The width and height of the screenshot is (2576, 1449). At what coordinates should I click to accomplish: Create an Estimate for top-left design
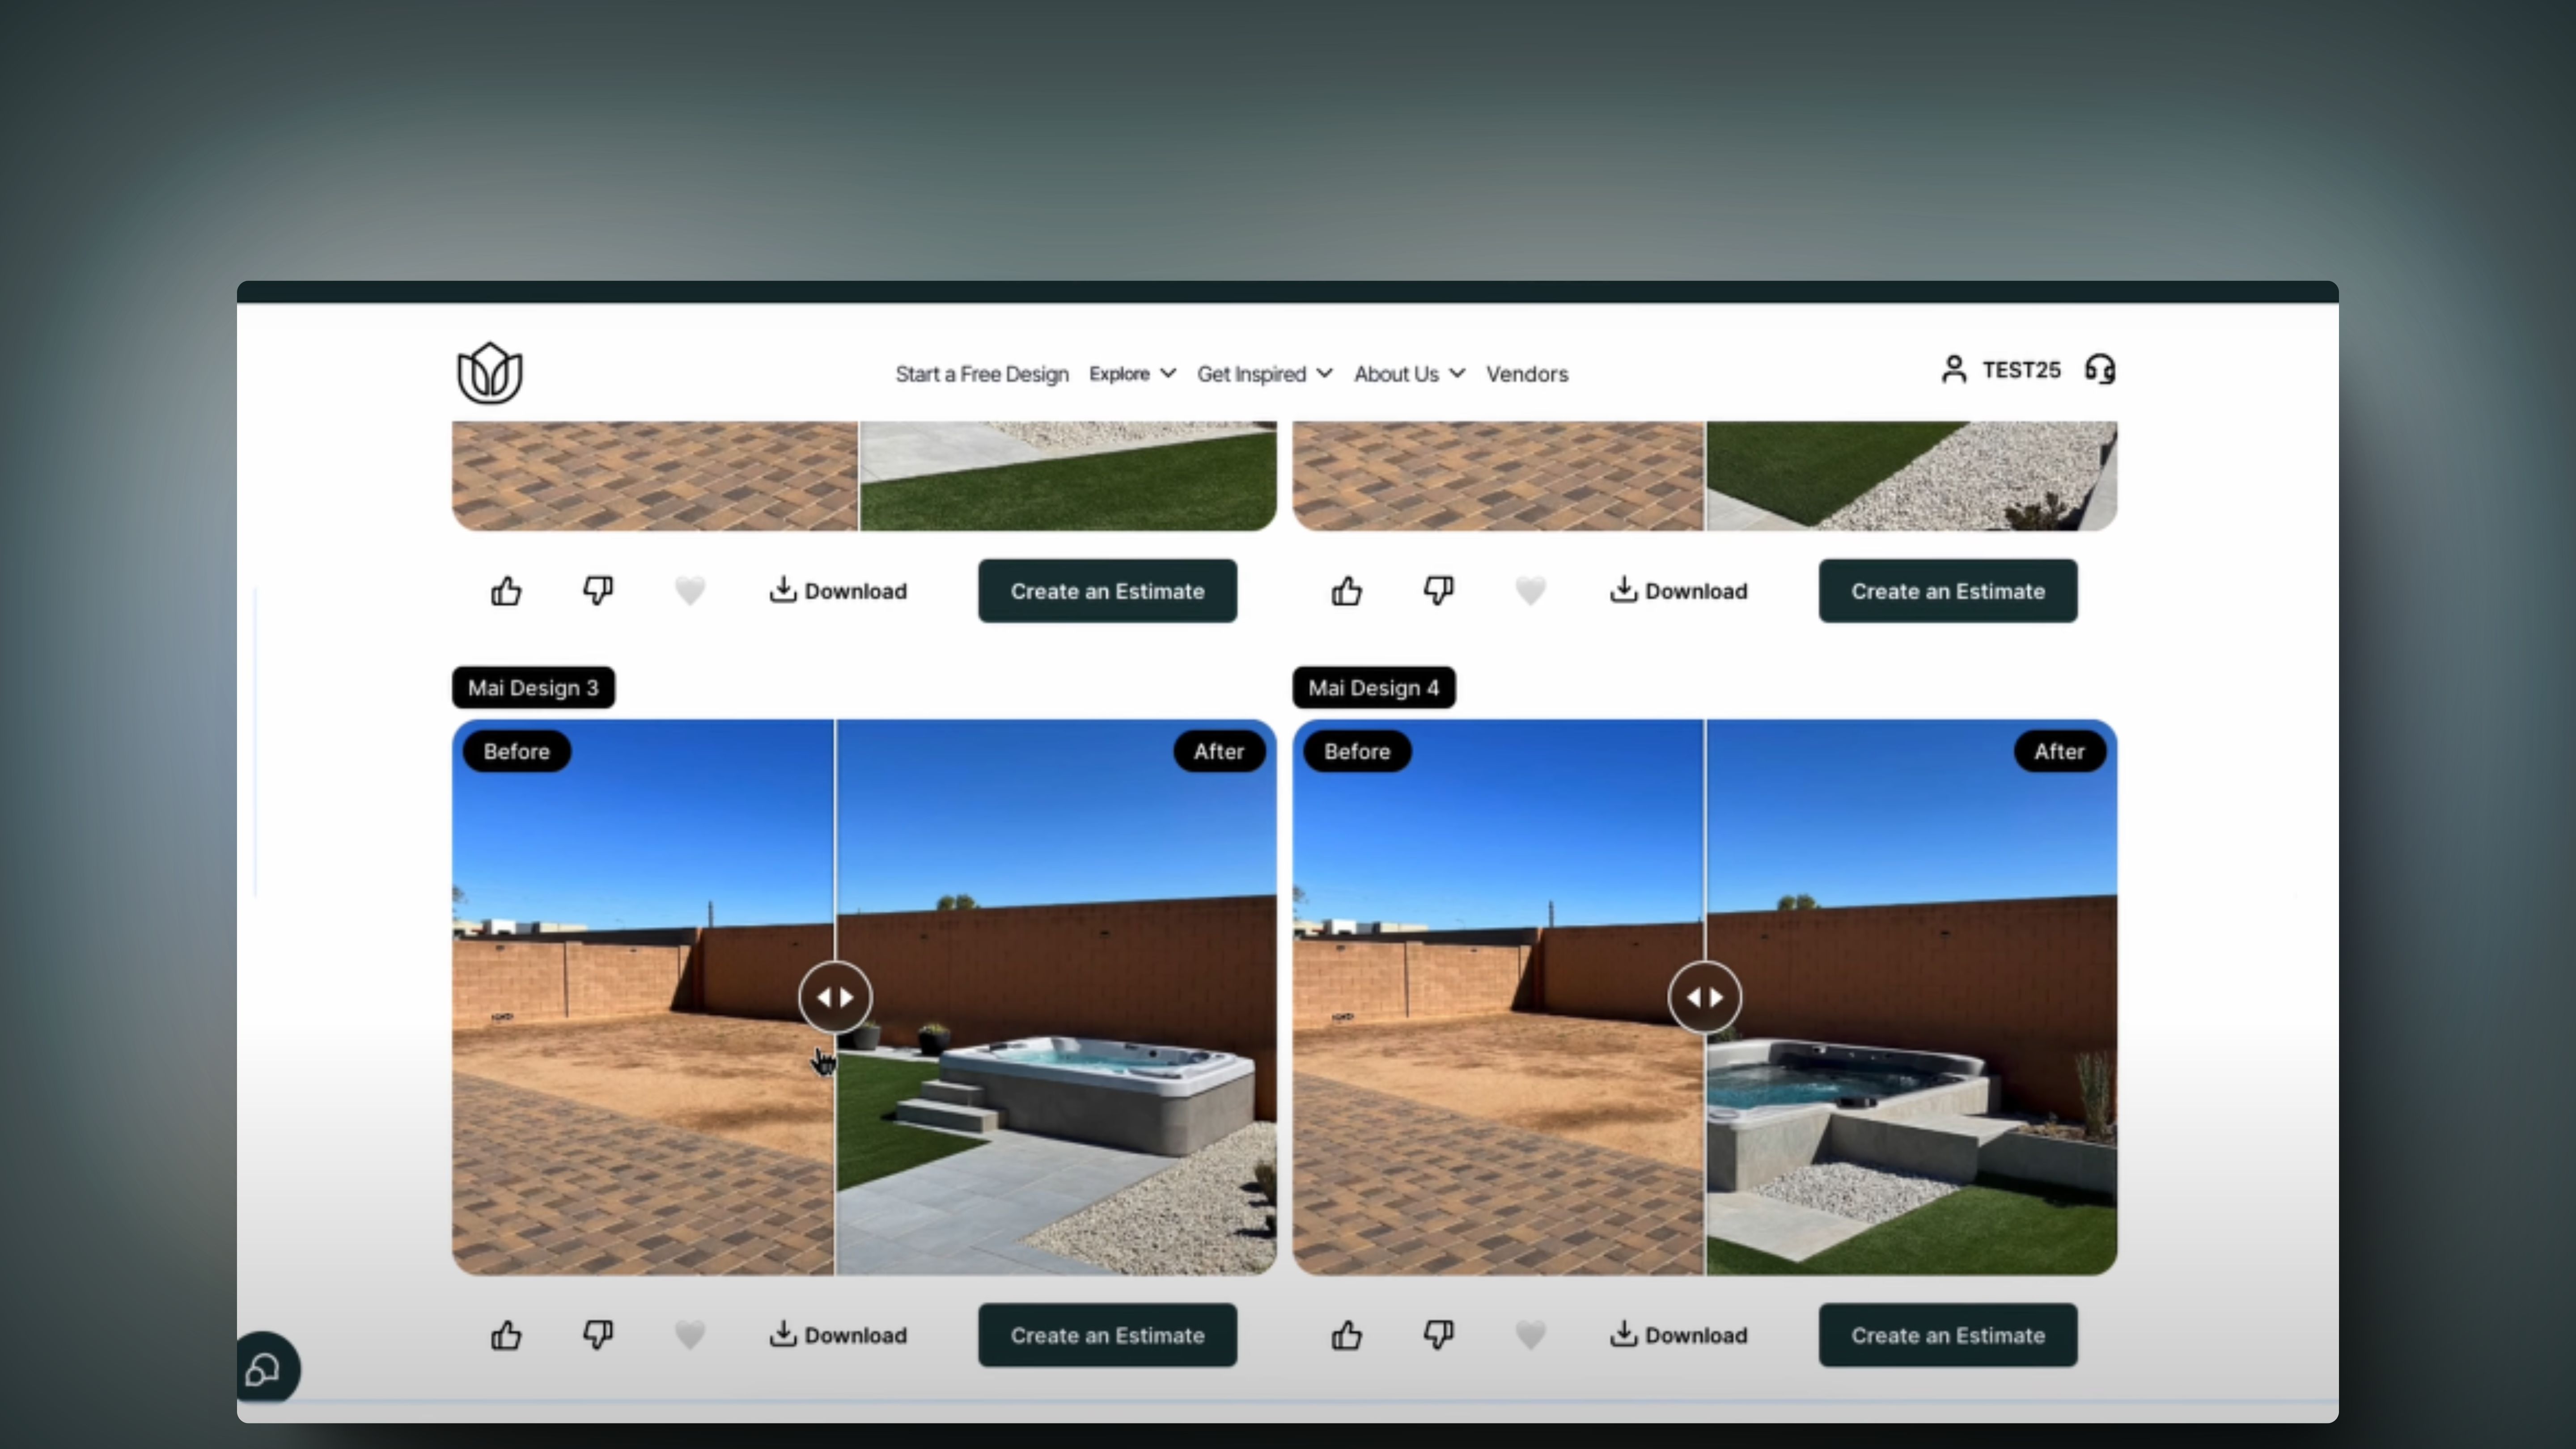1107,591
